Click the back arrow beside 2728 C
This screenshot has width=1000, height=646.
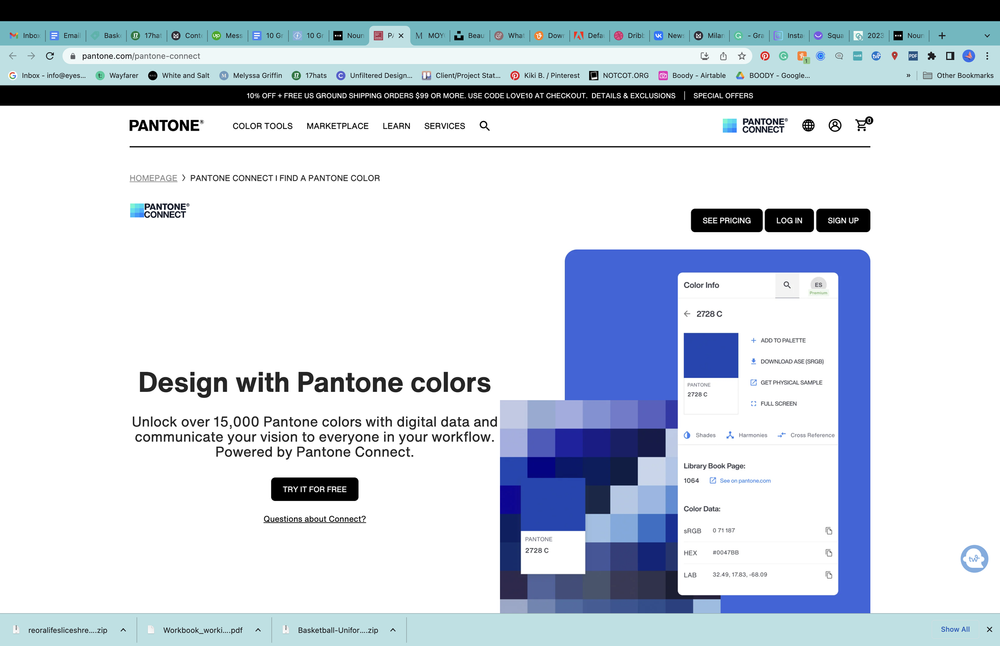[x=687, y=314]
